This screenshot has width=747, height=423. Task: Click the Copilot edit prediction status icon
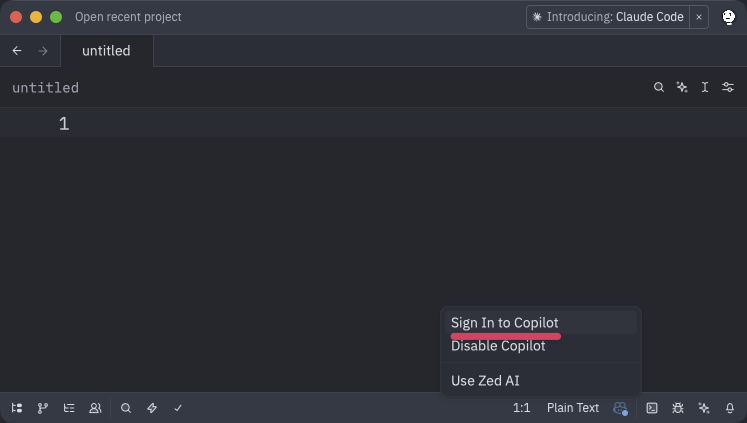[620, 408]
